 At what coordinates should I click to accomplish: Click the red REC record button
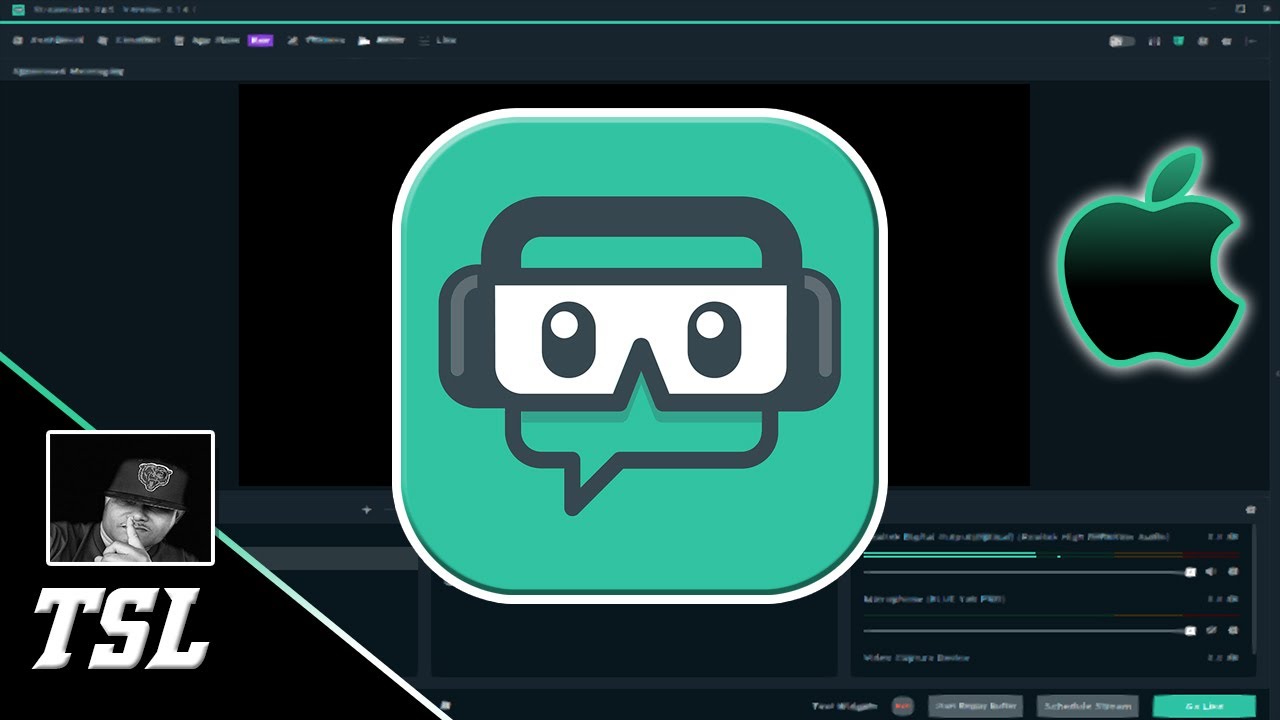903,706
